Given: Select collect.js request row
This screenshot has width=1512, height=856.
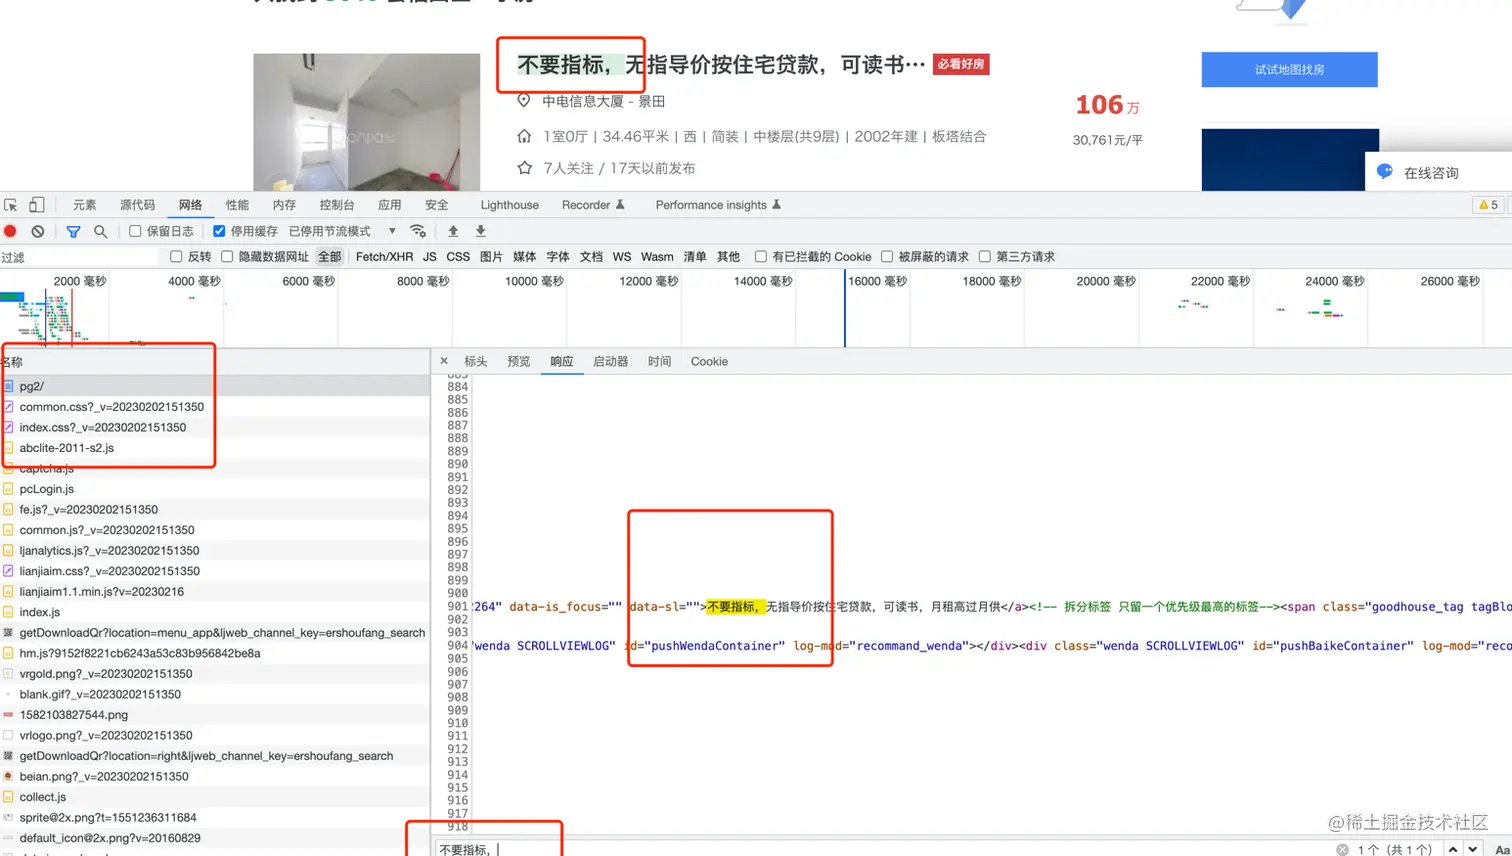Looking at the screenshot, I should [x=215, y=797].
